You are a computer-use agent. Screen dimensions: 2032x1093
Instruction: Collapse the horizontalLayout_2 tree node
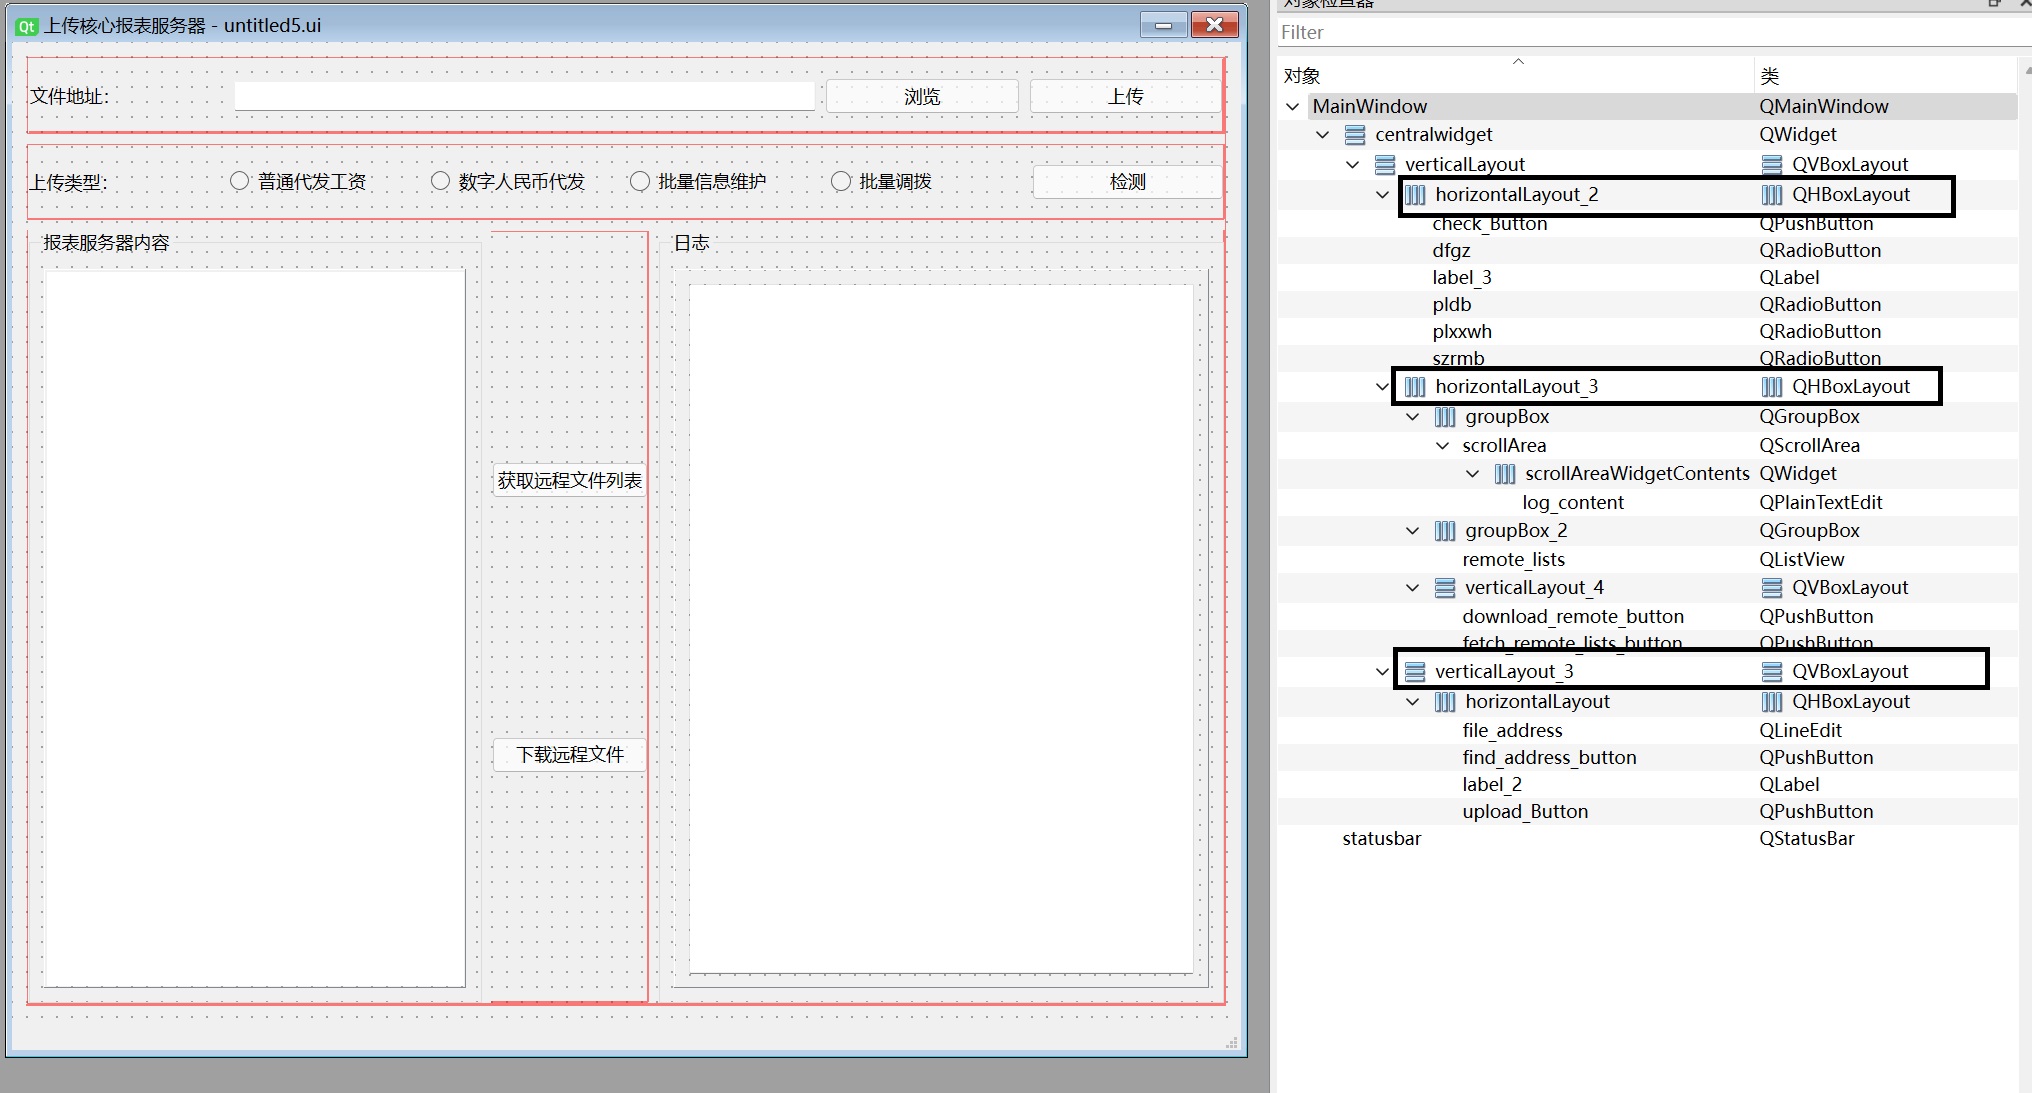(x=1383, y=195)
